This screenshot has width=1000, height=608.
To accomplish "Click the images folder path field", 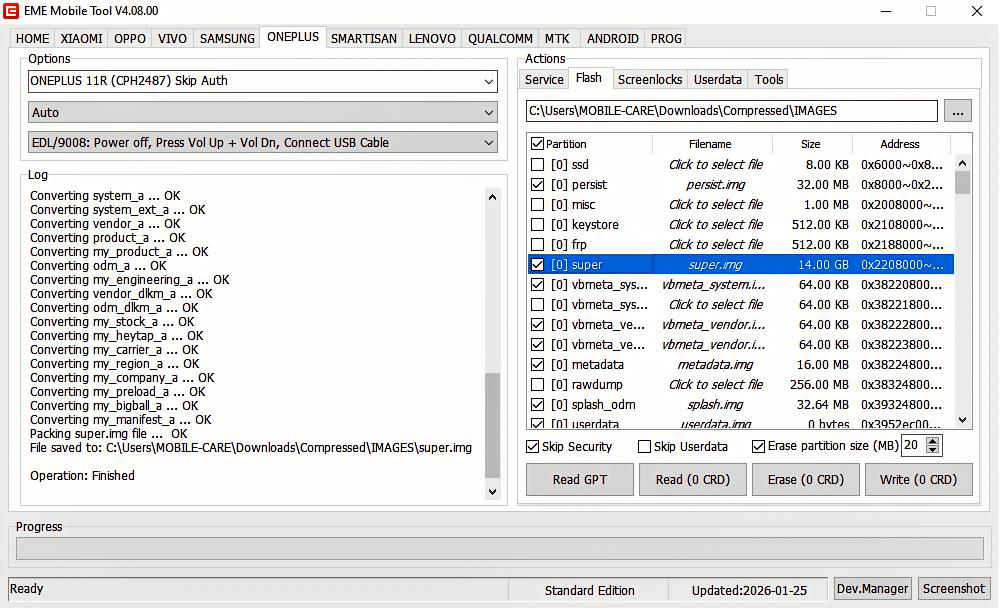I will click(x=731, y=111).
